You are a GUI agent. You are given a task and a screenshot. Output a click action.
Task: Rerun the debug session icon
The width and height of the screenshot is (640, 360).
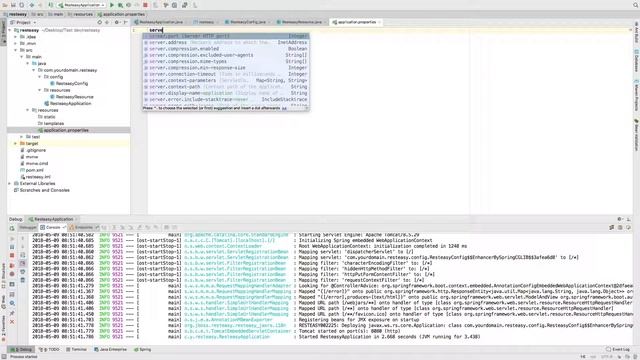pyautogui.click(x=12, y=229)
